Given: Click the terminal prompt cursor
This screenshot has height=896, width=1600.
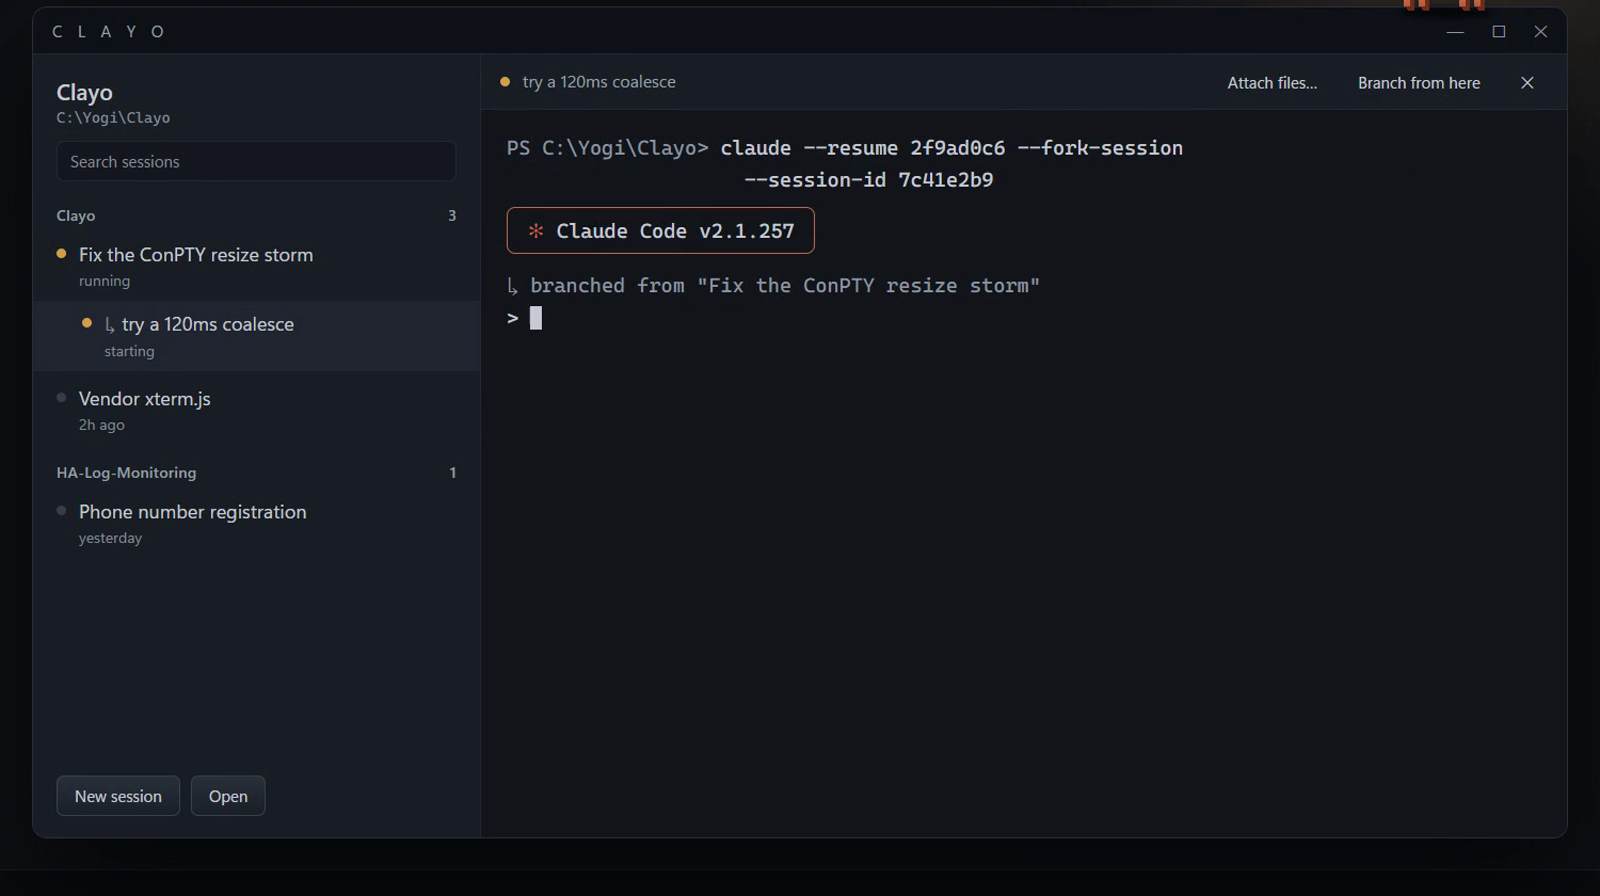Looking at the screenshot, I should (536, 318).
